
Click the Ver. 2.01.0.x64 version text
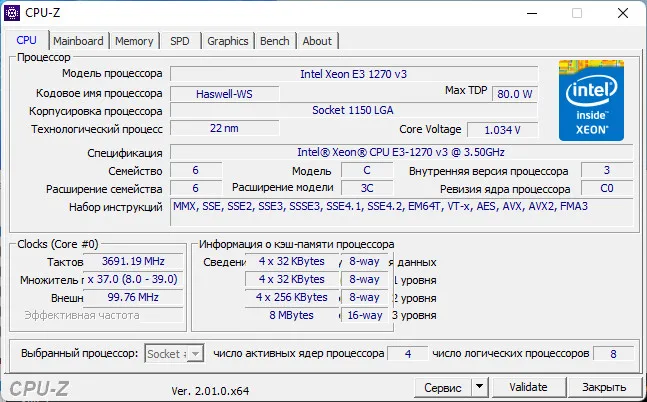pyautogui.click(x=210, y=391)
